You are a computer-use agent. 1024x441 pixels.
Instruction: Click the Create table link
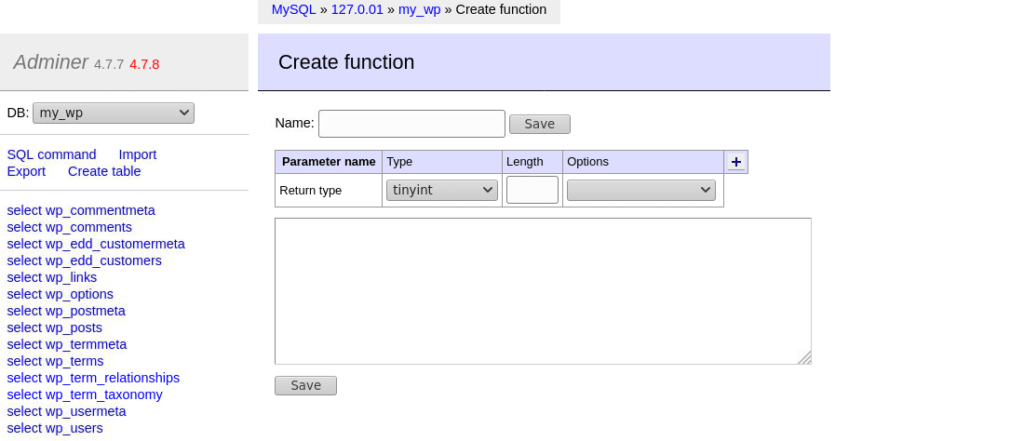[104, 171]
